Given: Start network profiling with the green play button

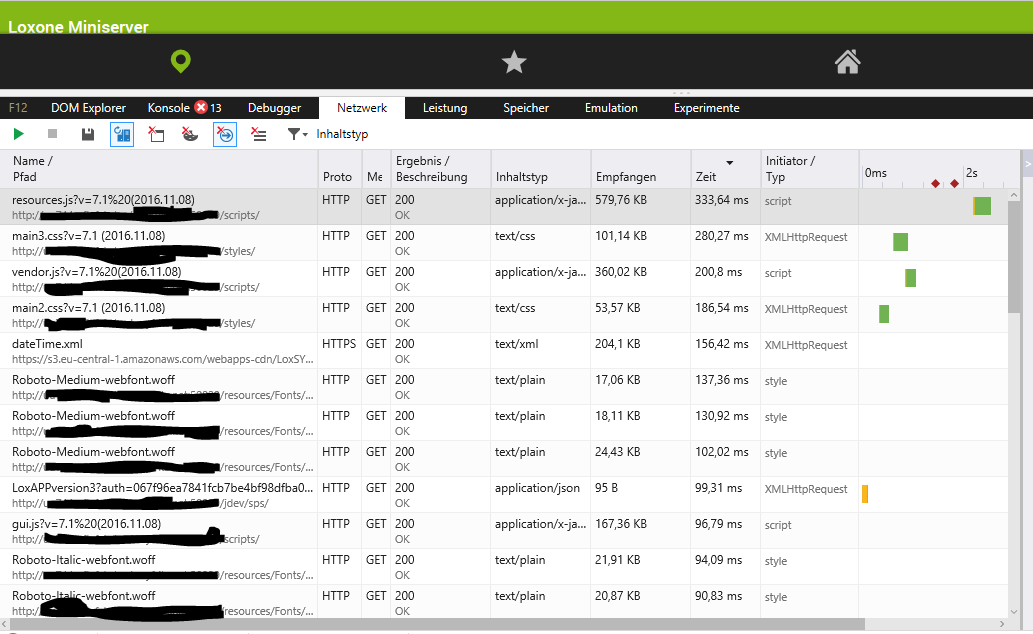Looking at the screenshot, I should pyautogui.click(x=19, y=134).
